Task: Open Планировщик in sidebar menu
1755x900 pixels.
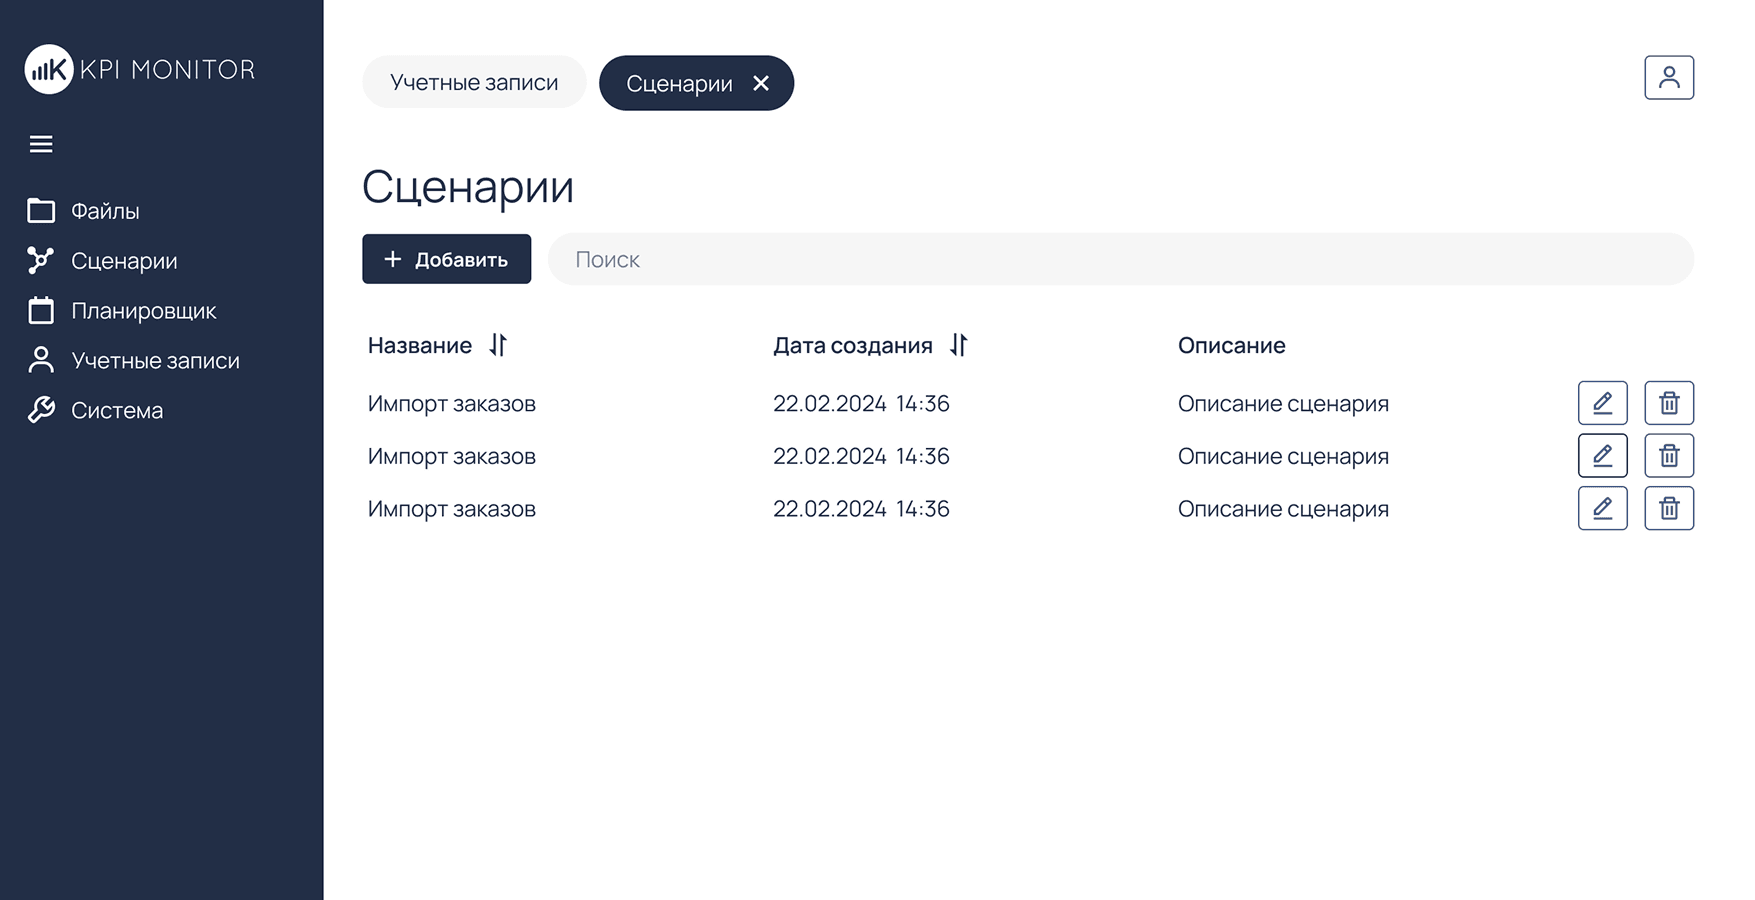Action: point(144,311)
